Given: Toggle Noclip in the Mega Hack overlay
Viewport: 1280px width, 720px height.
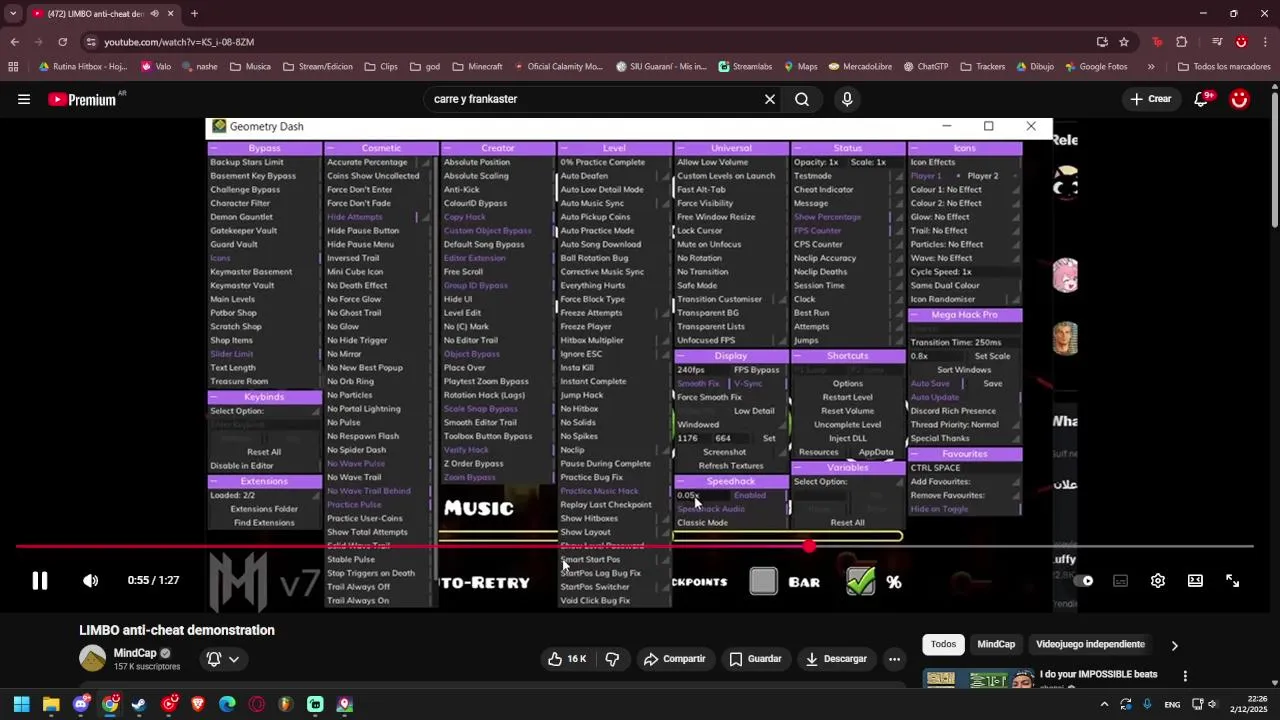Looking at the screenshot, I should (x=573, y=450).
